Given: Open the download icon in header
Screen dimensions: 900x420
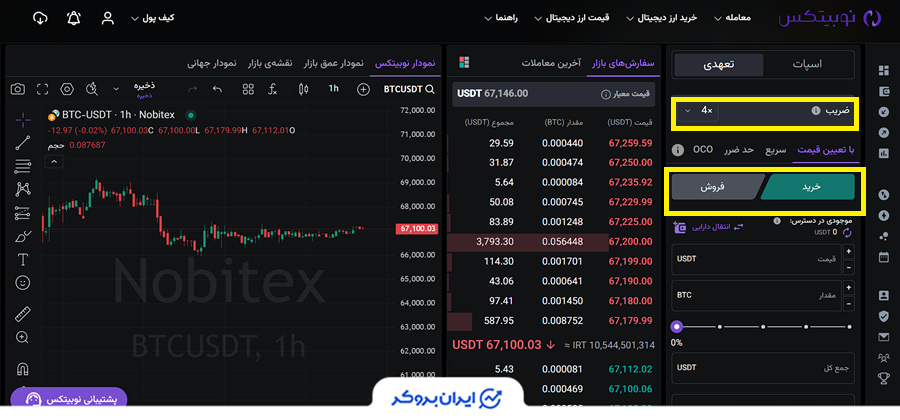Looking at the screenshot, I should (x=40, y=18).
